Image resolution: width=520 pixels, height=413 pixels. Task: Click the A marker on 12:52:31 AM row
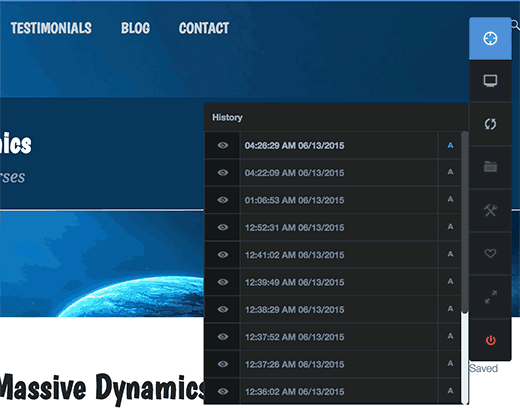point(450,227)
